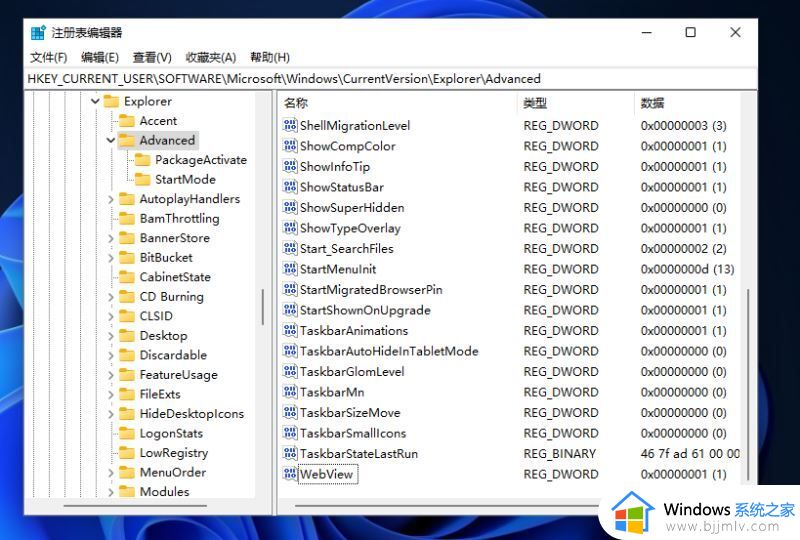This screenshot has height=540, width=800.
Task: Click the DWORD icon beside TaskbarSizeMove
Action: click(290, 412)
